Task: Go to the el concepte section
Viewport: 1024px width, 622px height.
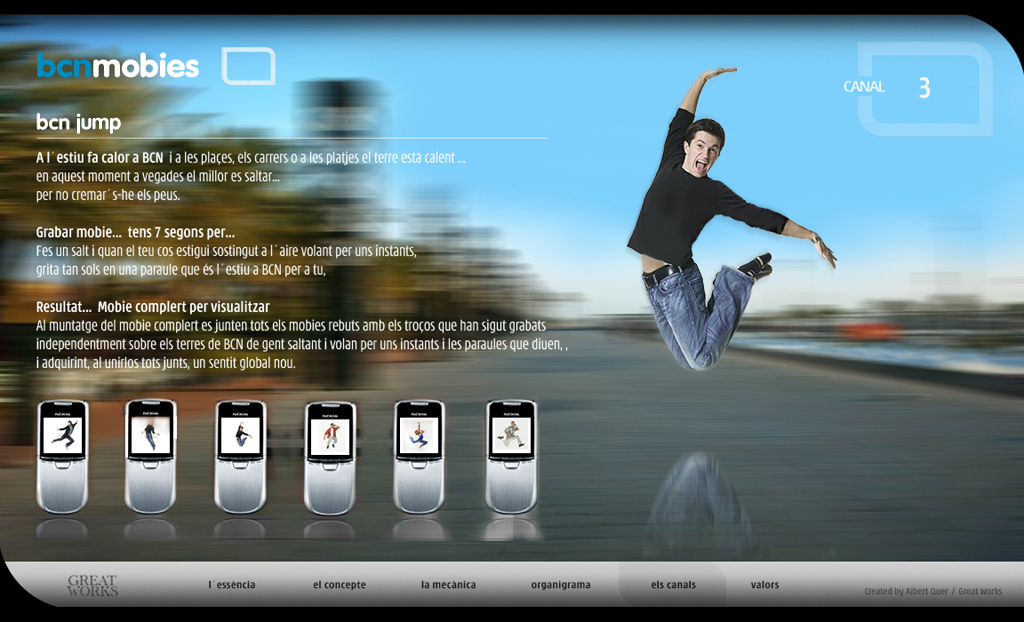Action: (339, 585)
